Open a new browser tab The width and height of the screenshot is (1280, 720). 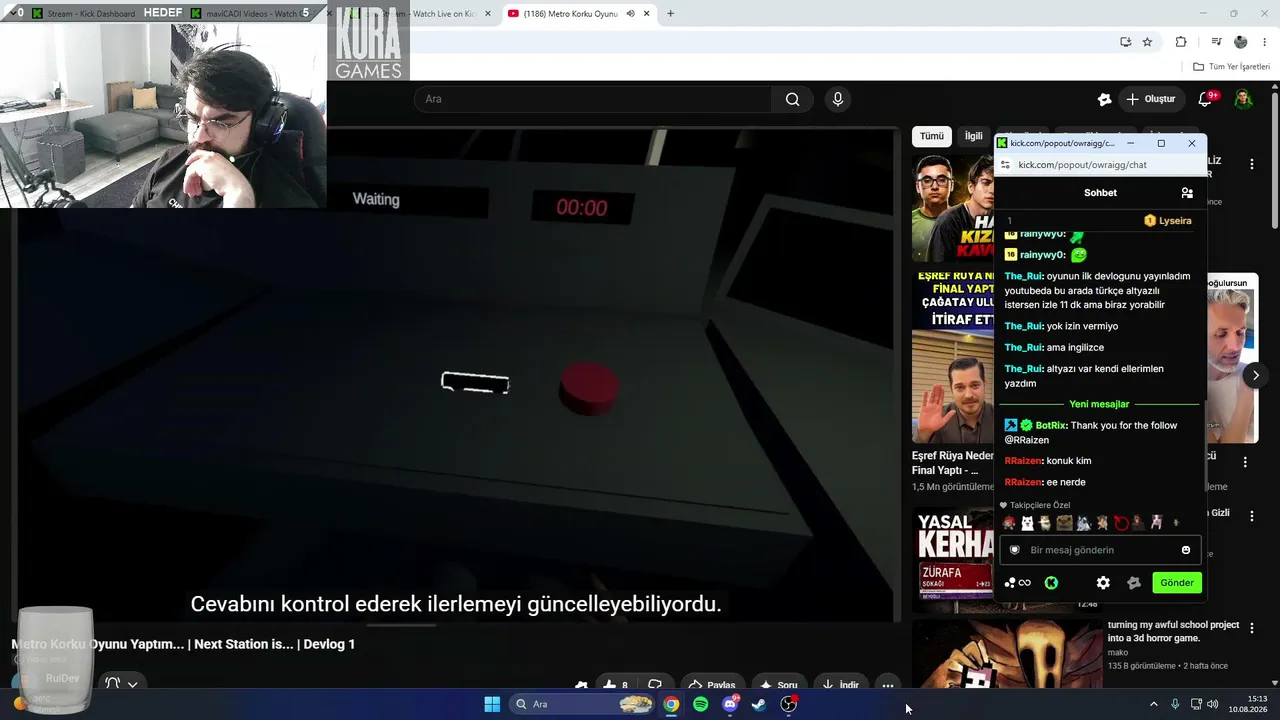tap(670, 14)
